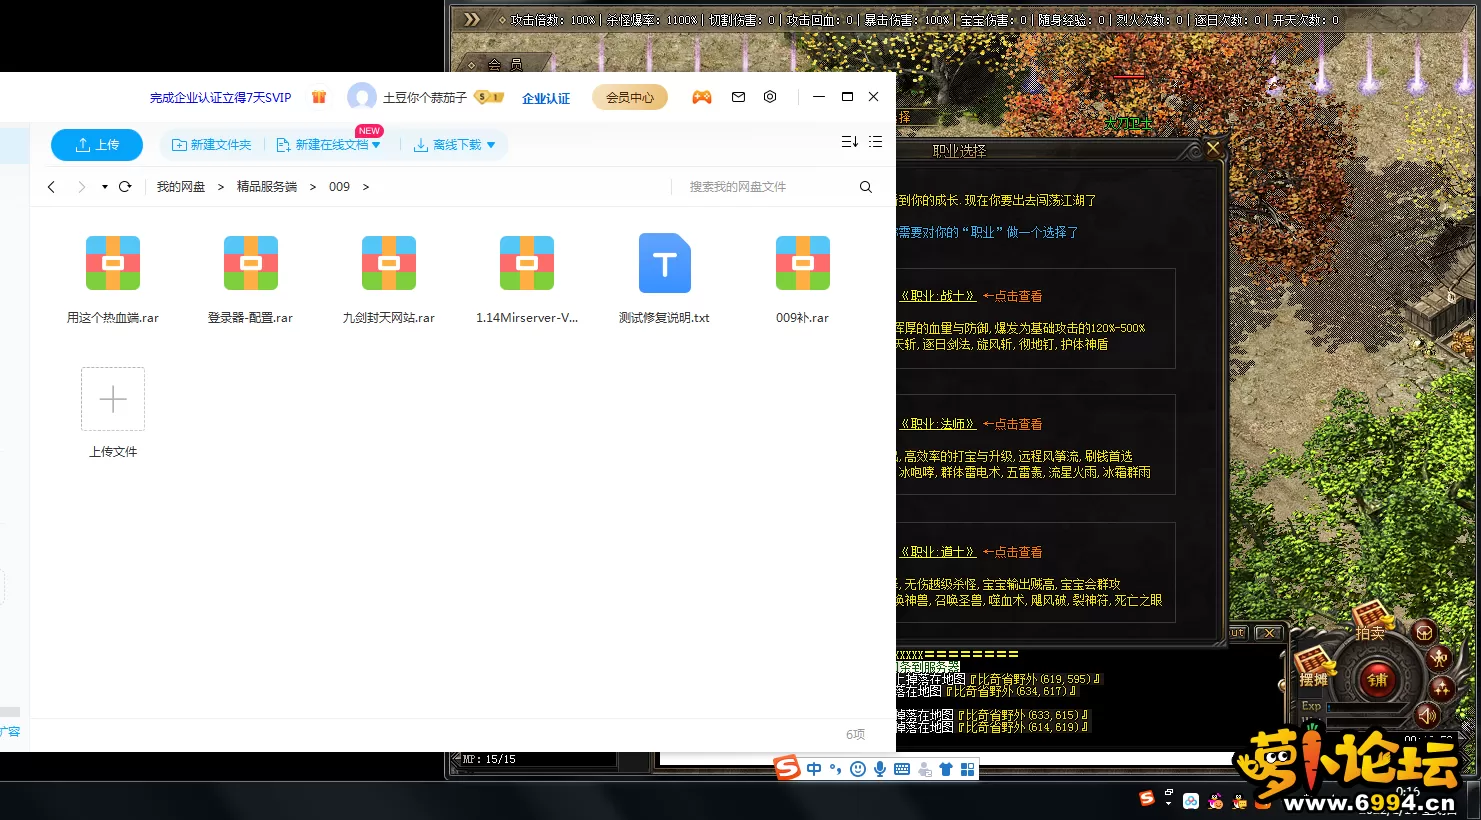The height and width of the screenshot is (820, 1481).
Task: Select file 九剑封天网站.rar
Action: 389,278
